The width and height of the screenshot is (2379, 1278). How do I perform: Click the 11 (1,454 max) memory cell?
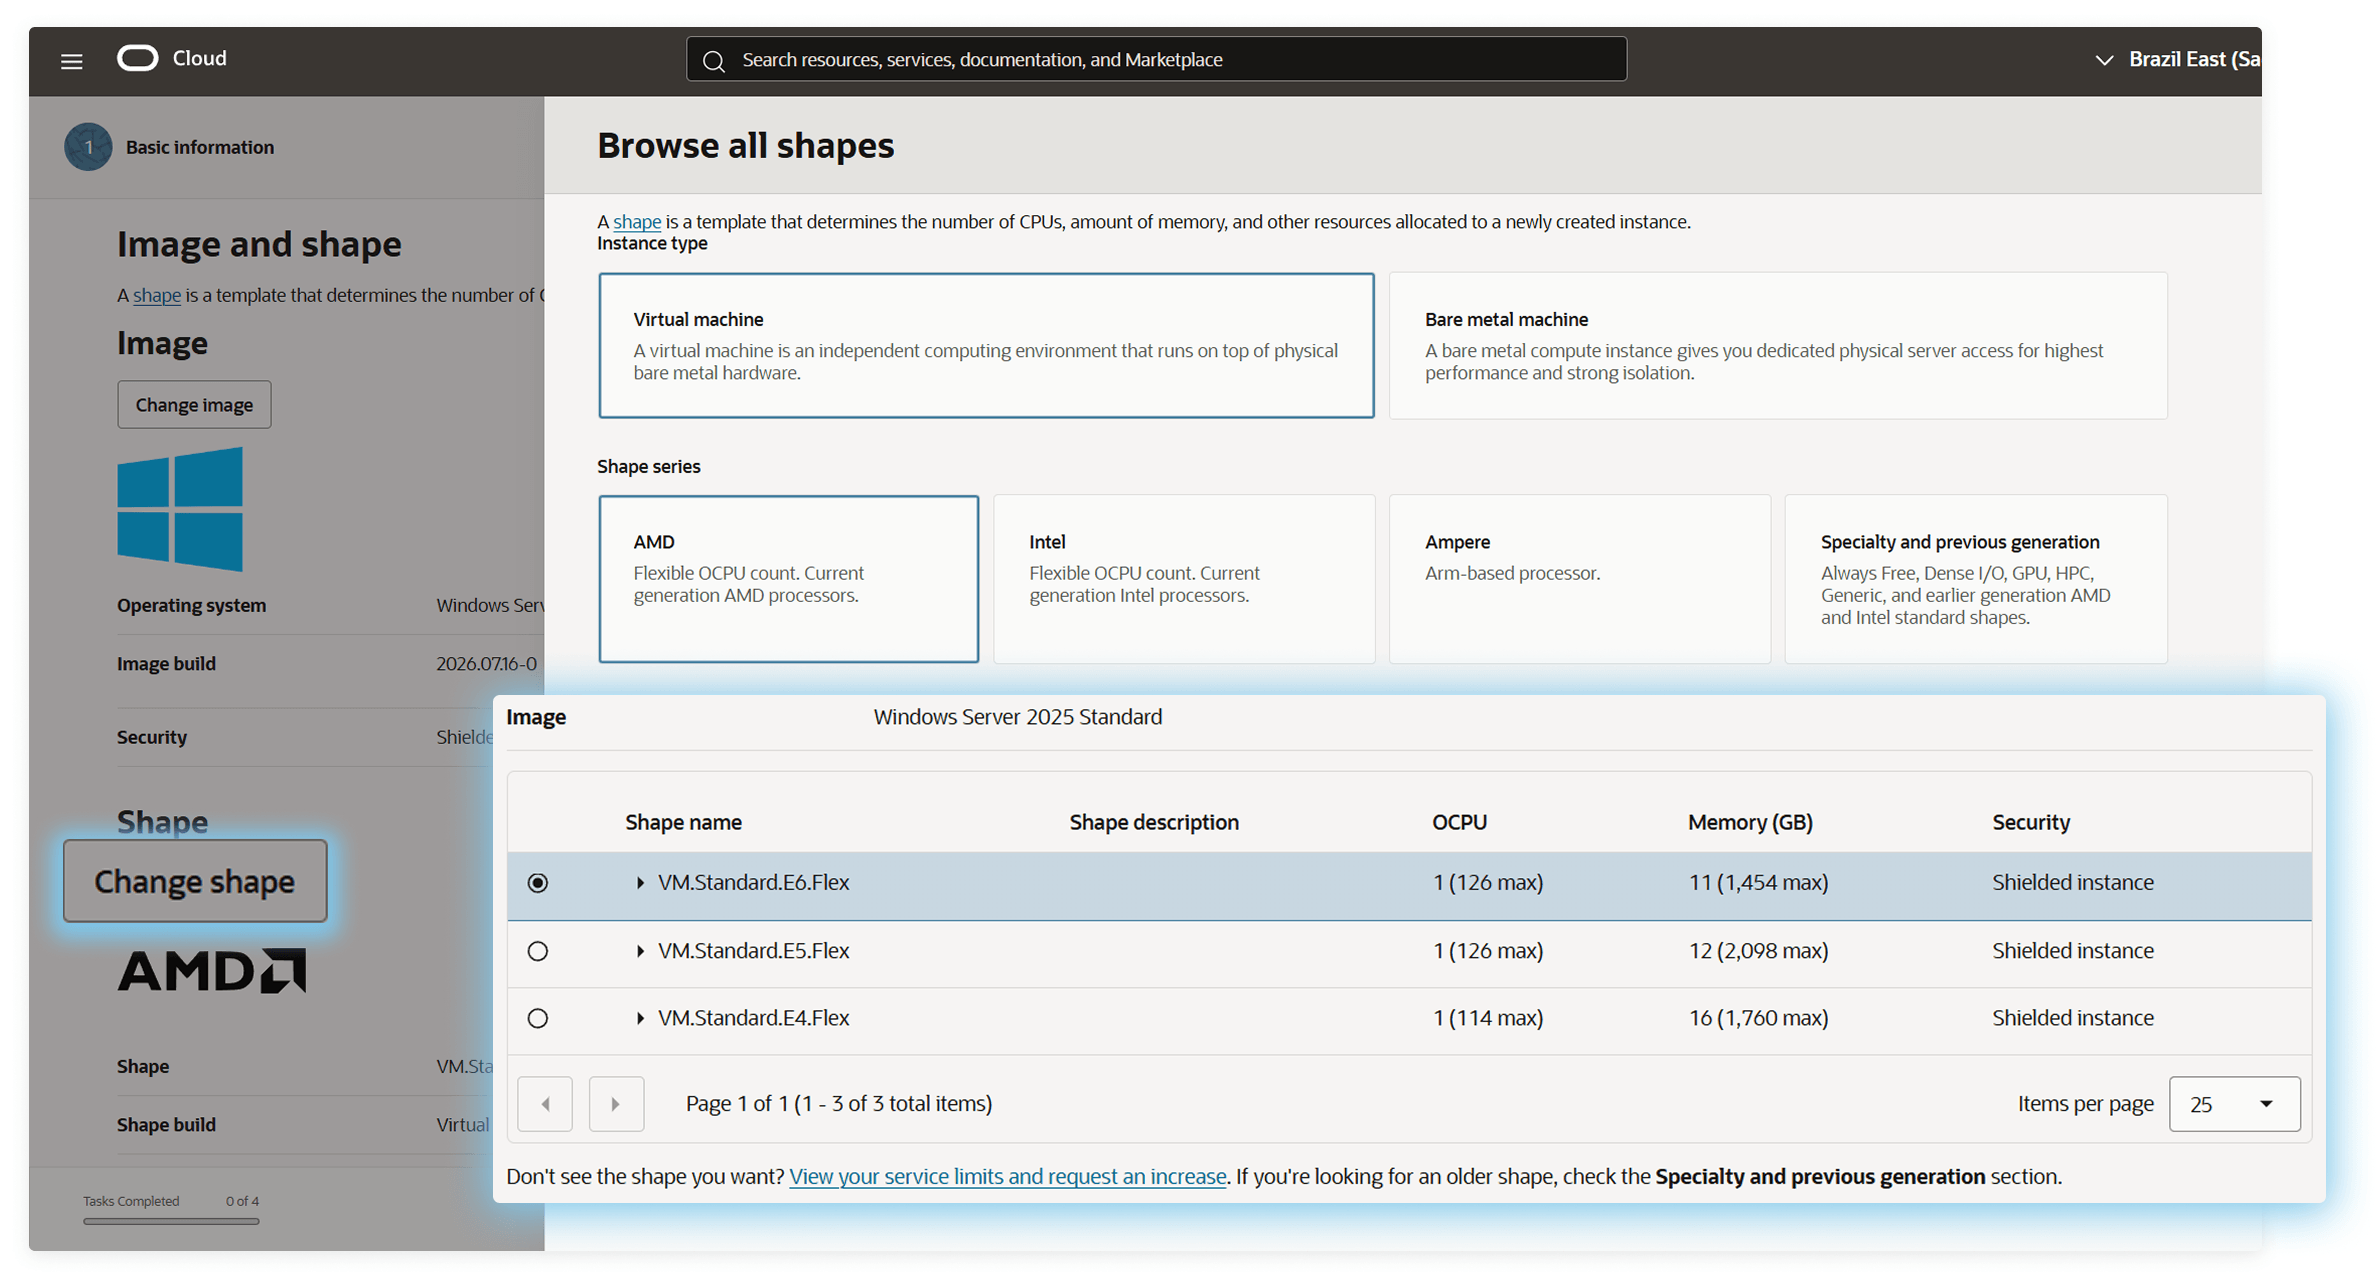(x=1759, y=883)
